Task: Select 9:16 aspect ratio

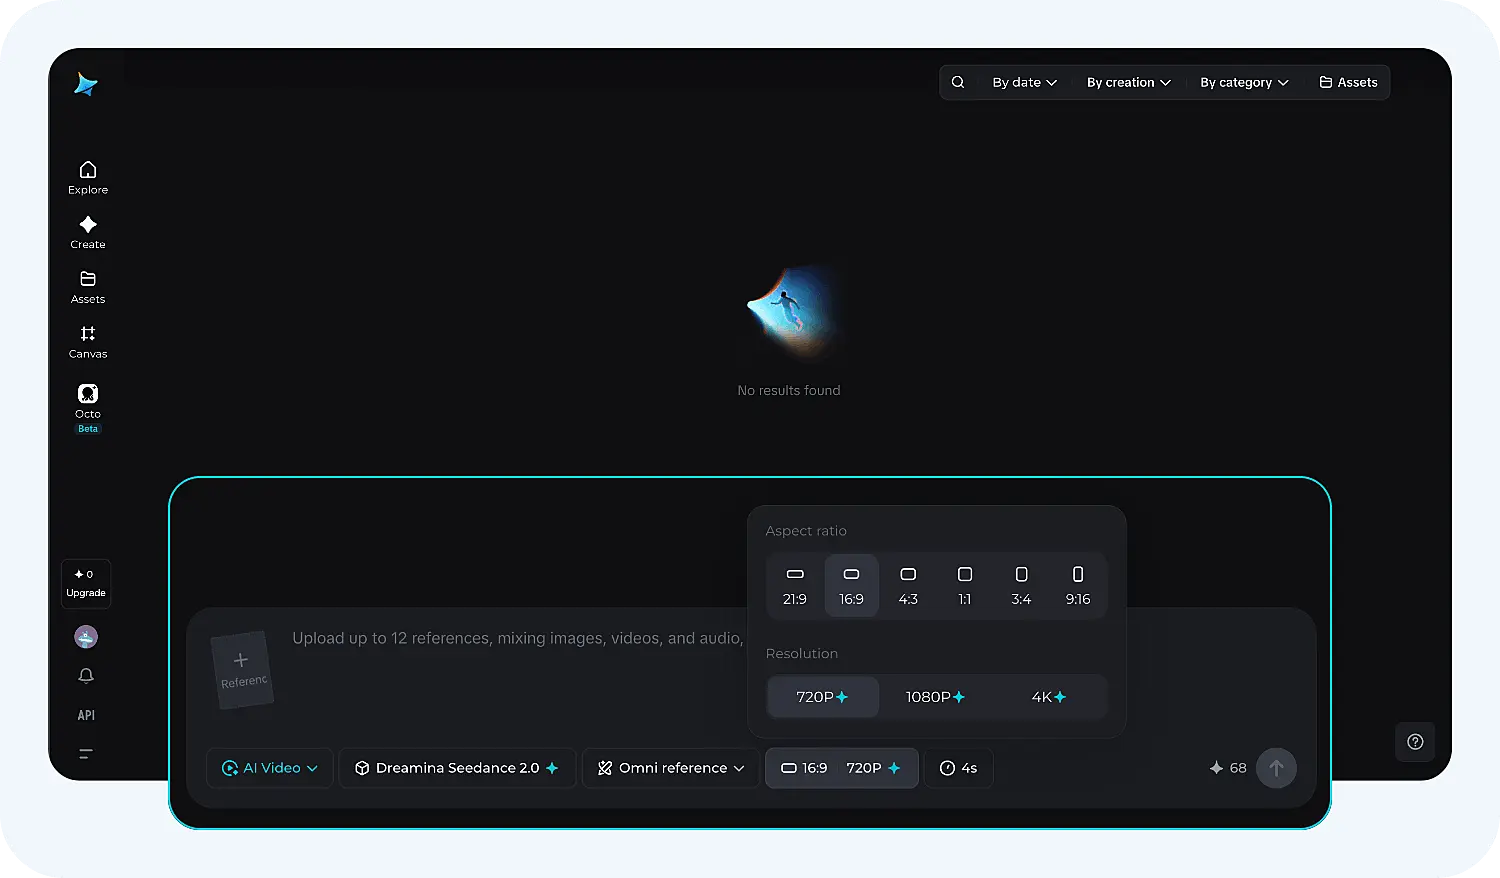Action: (1078, 586)
